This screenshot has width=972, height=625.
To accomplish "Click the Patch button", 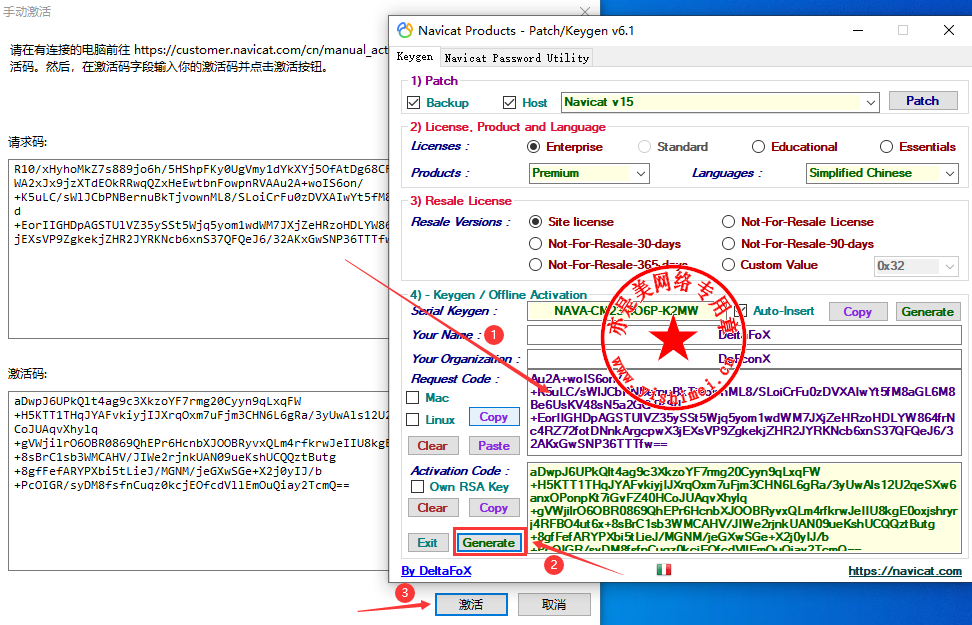I will coord(923,101).
